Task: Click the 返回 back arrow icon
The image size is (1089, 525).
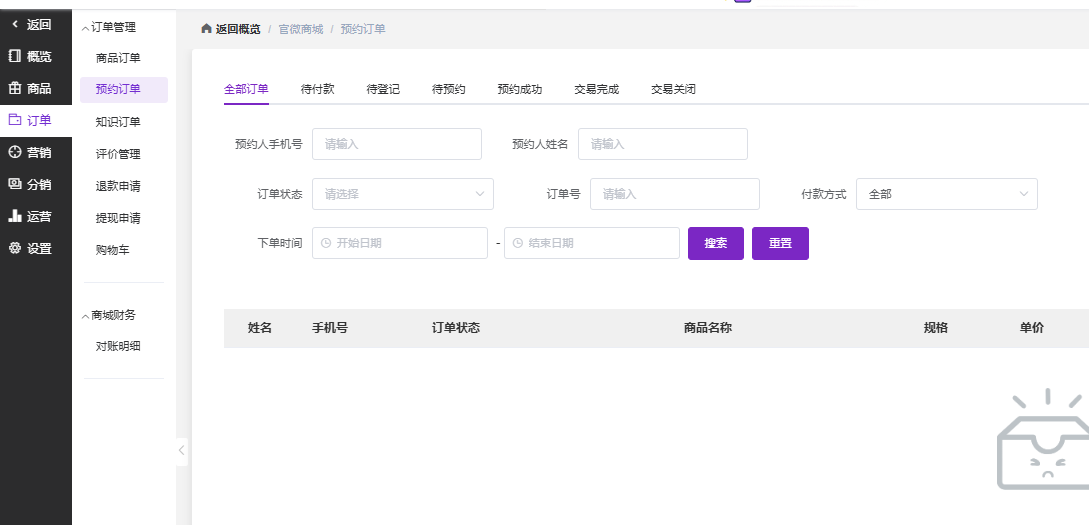Action: (14, 24)
